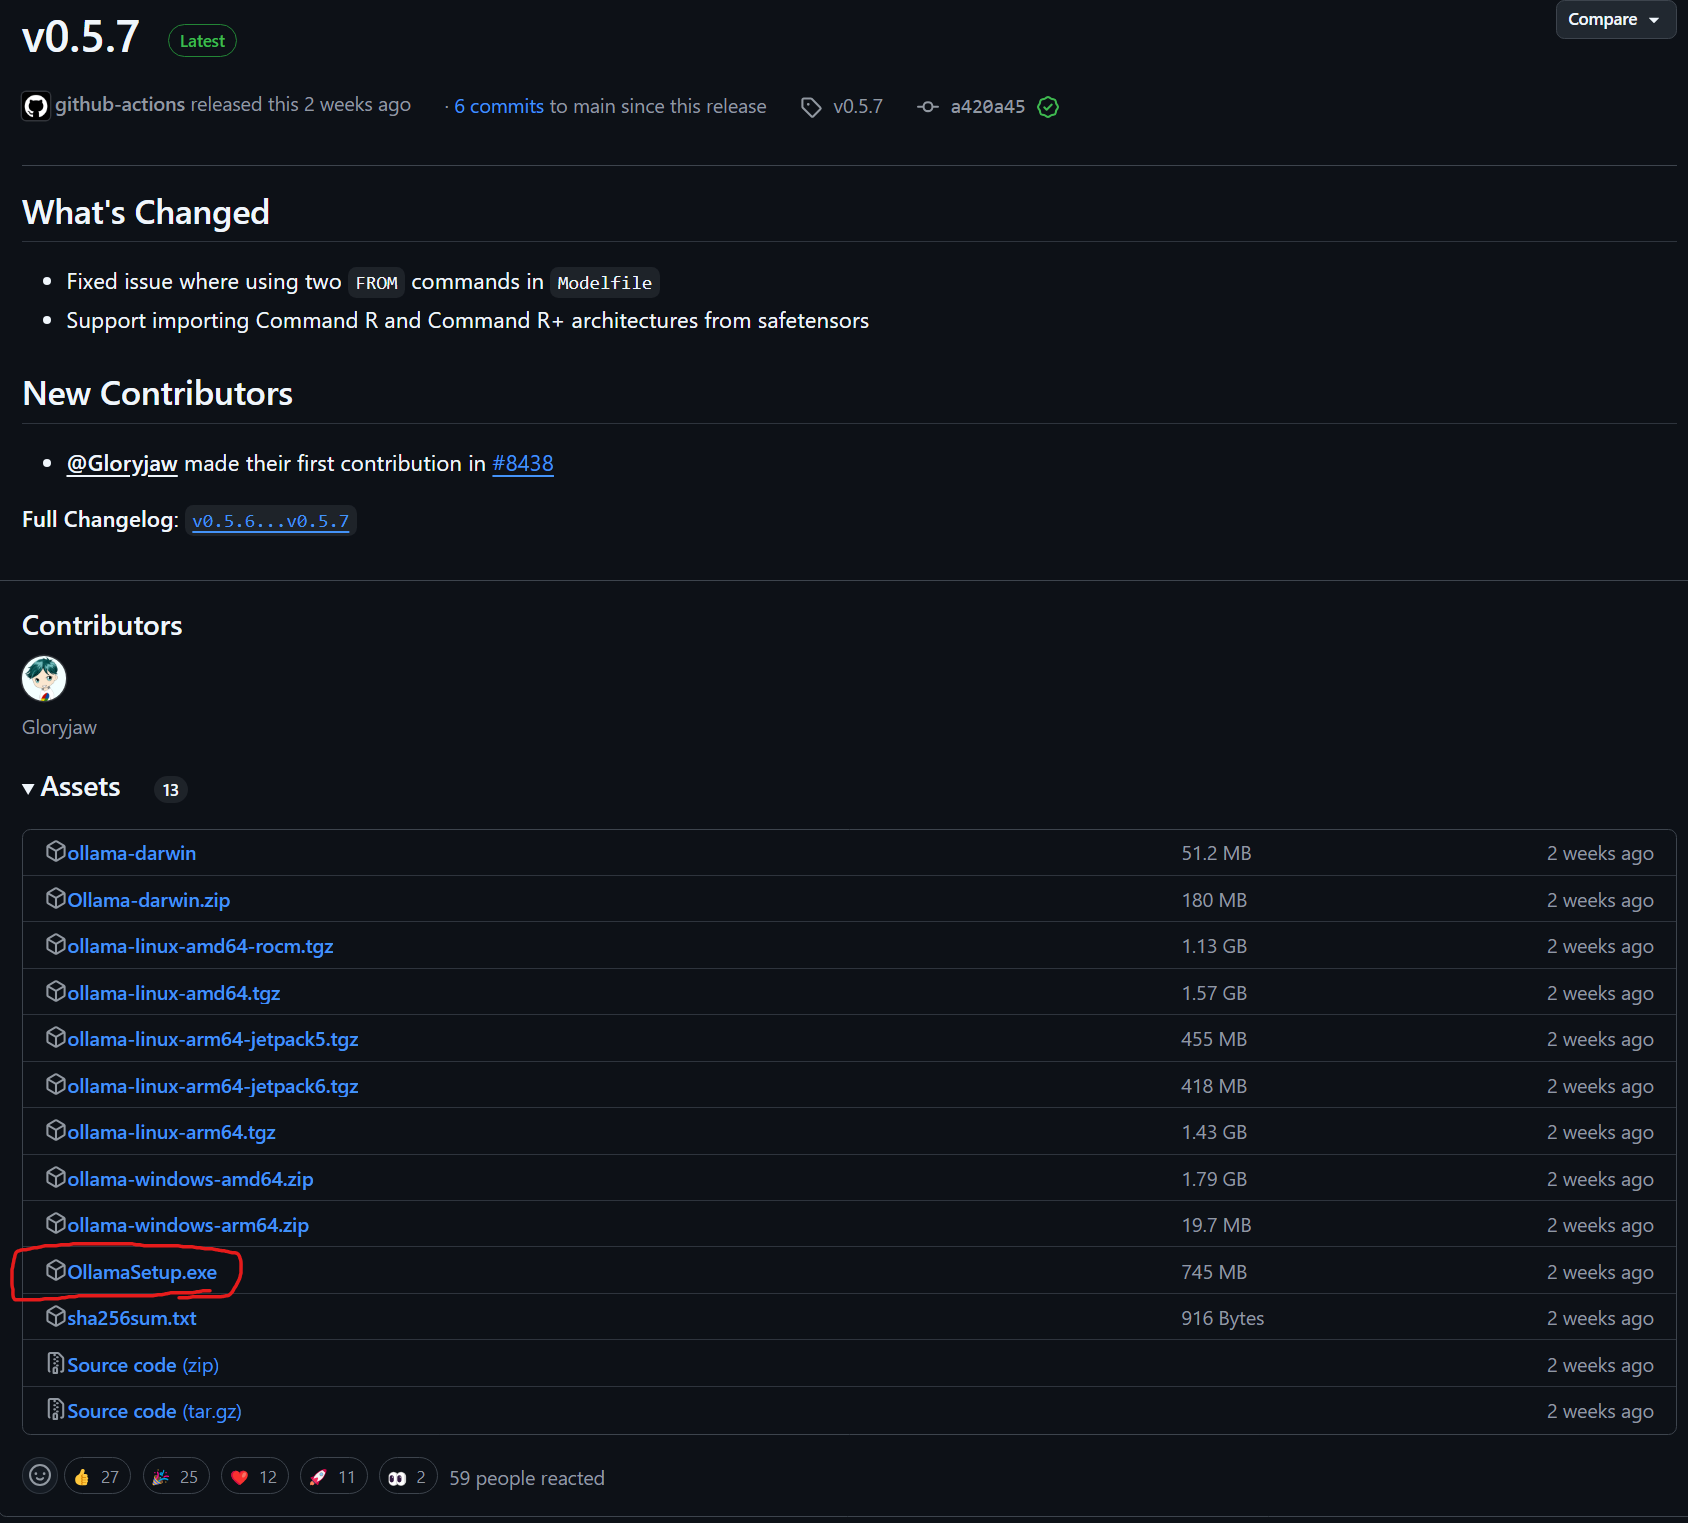Download Ollama-darwin.zip
Screen dimensions: 1688x1523
point(149,900)
